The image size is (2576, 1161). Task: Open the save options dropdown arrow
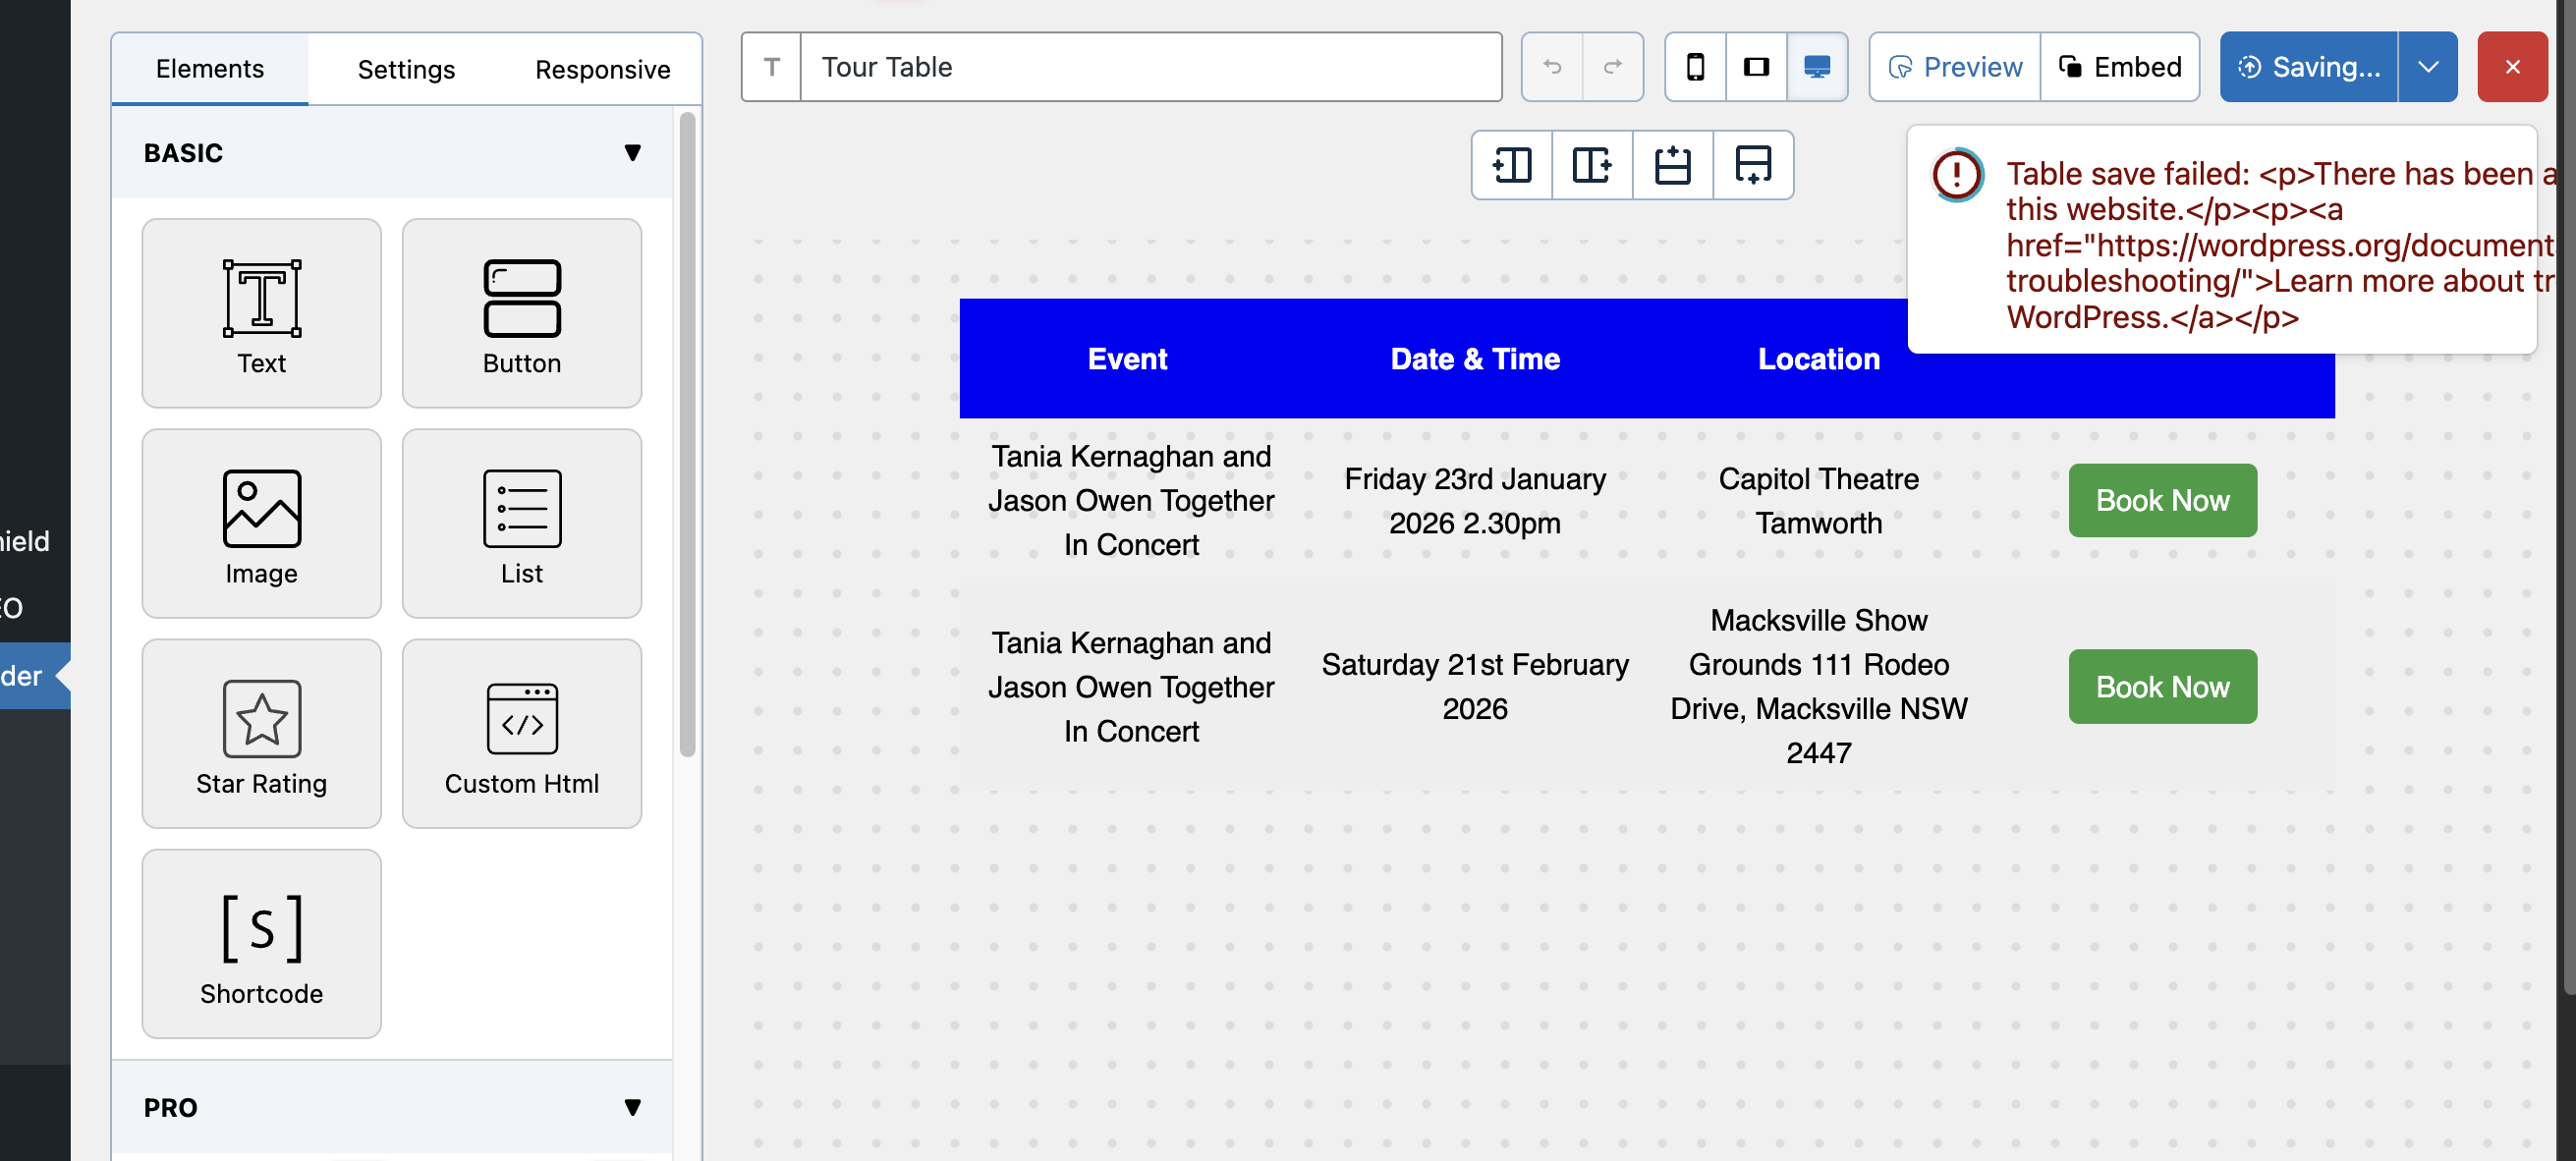click(x=2427, y=67)
